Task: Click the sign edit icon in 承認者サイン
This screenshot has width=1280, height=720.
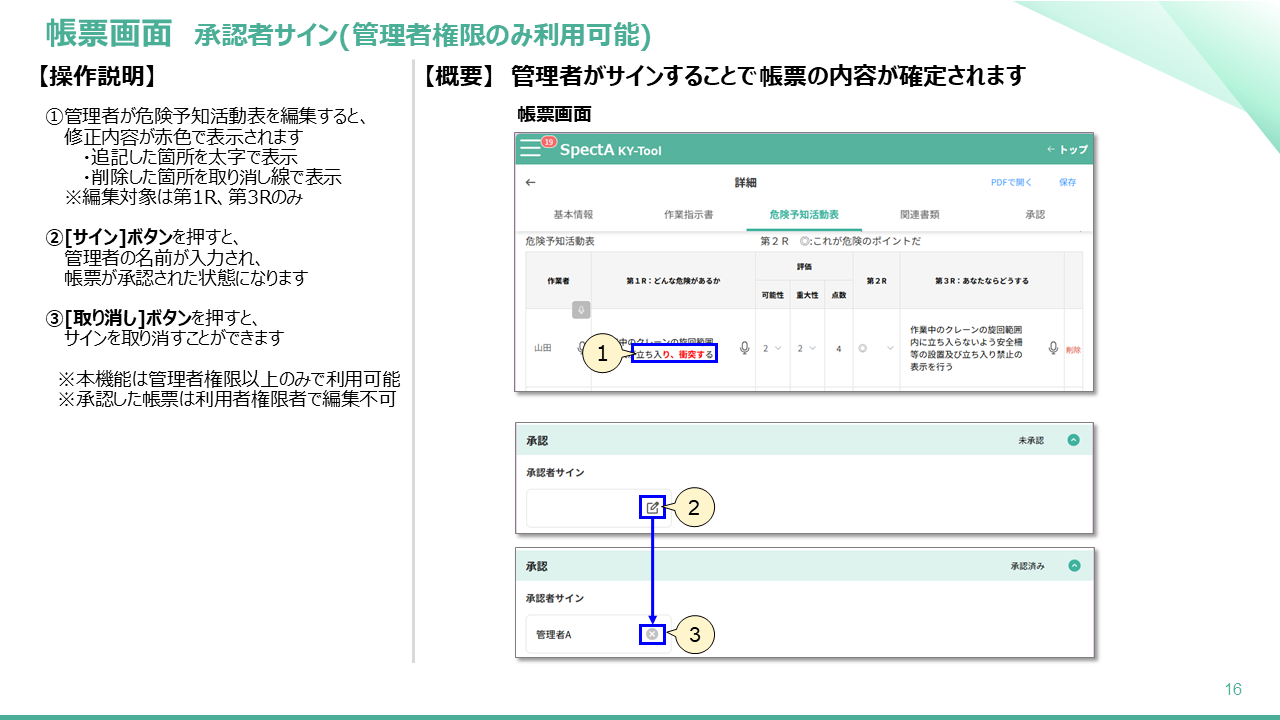Action: coord(652,508)
